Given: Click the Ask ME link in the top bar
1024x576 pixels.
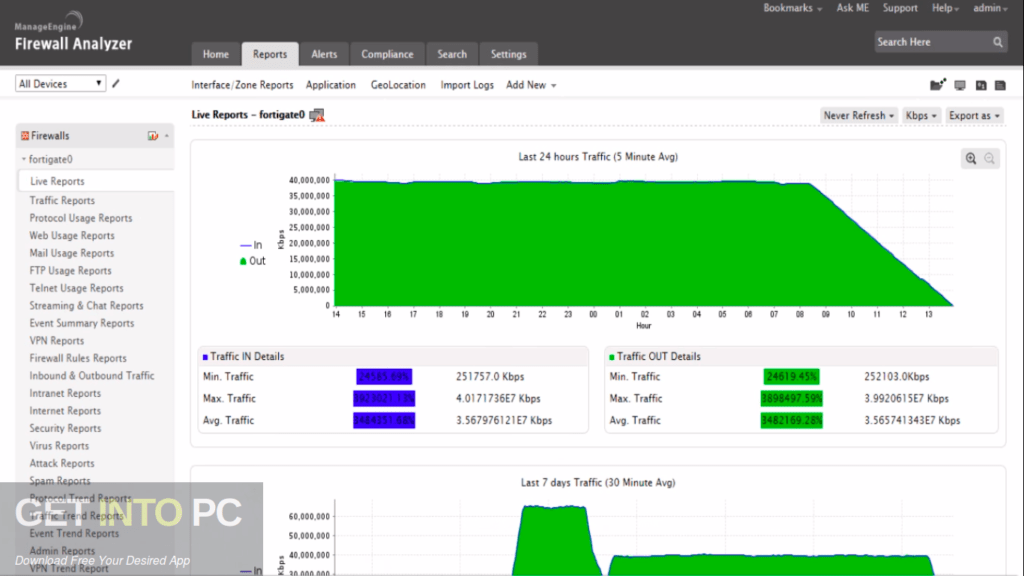Looking at the screenshot, I should coord(852,8).
